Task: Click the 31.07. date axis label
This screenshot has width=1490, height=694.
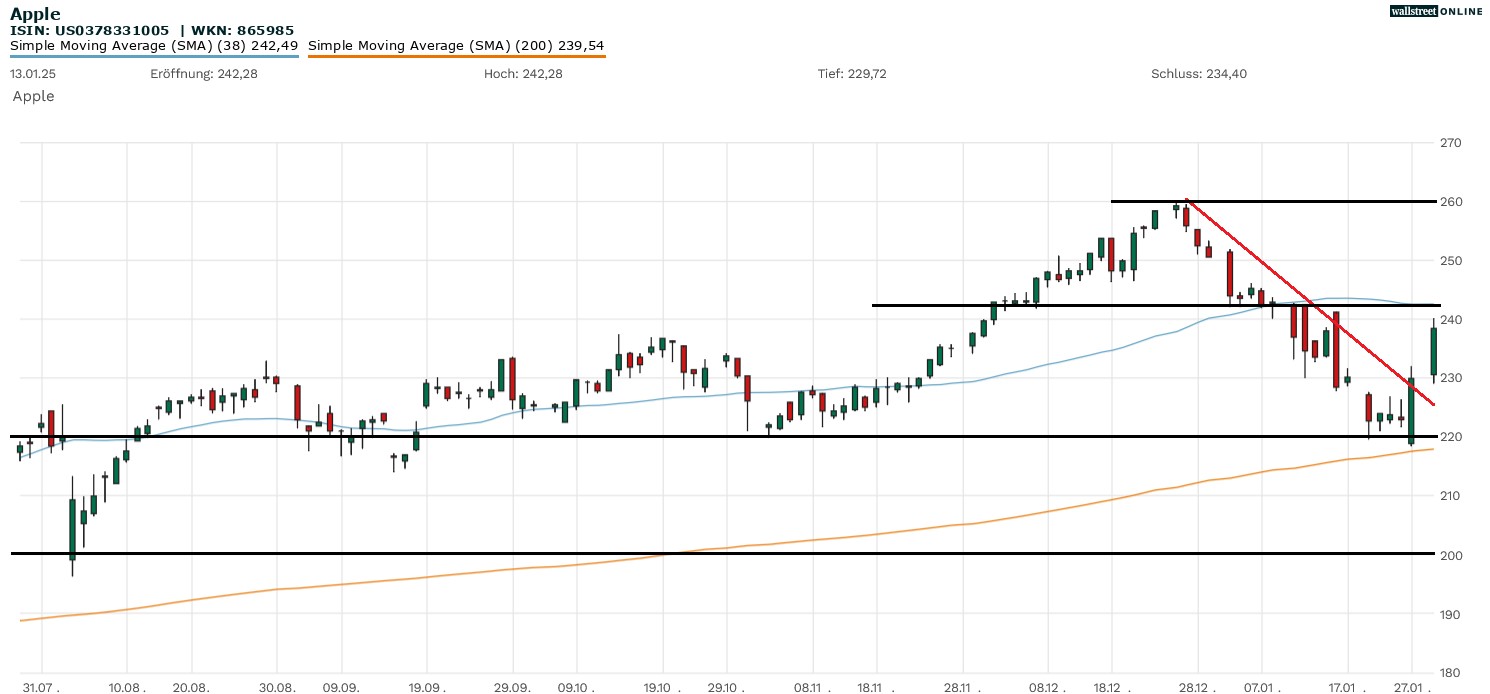Action: coord(42,688)
